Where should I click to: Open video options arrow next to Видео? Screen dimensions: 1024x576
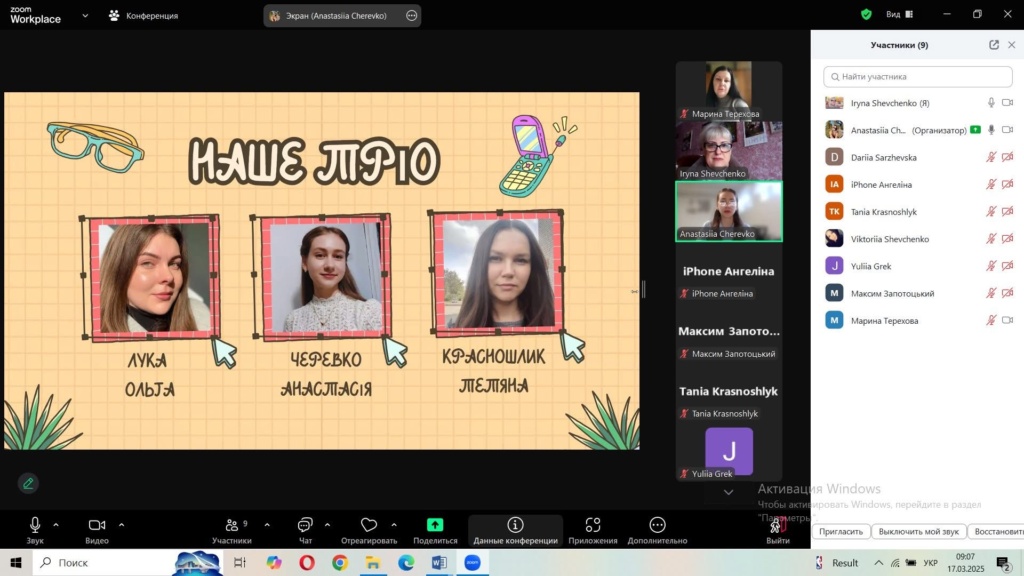121,524
